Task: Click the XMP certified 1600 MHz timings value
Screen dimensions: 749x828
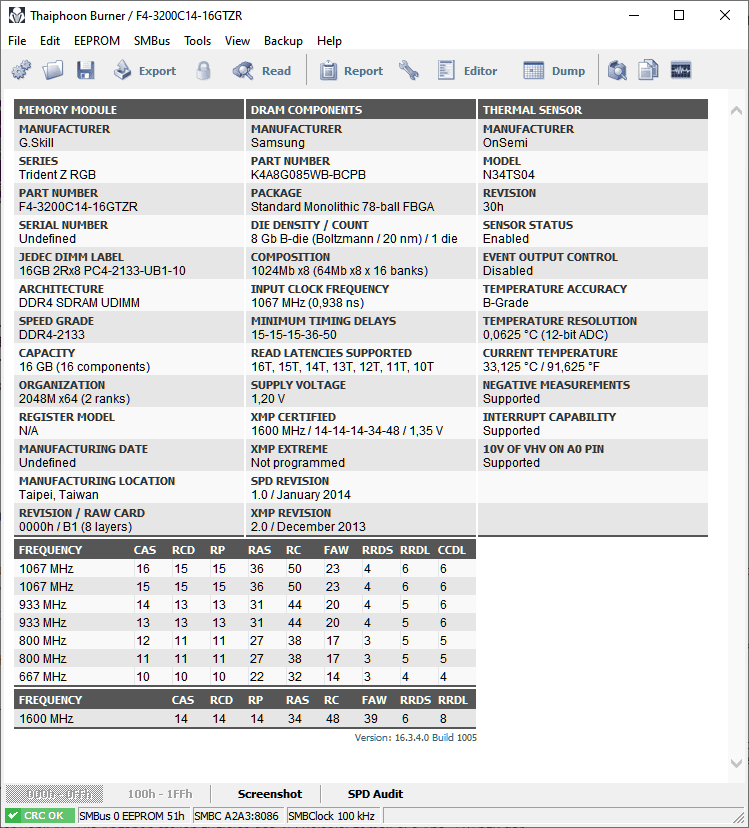Action: point(347,431)
